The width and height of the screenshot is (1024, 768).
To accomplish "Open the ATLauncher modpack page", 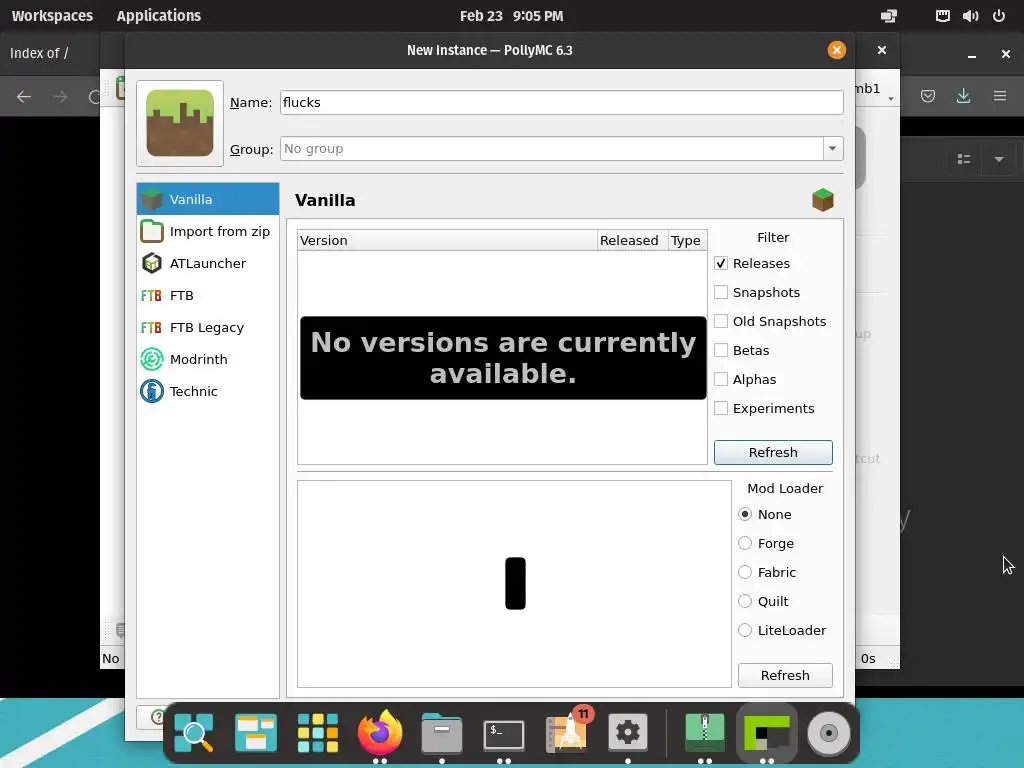I will tap(208, 263).
